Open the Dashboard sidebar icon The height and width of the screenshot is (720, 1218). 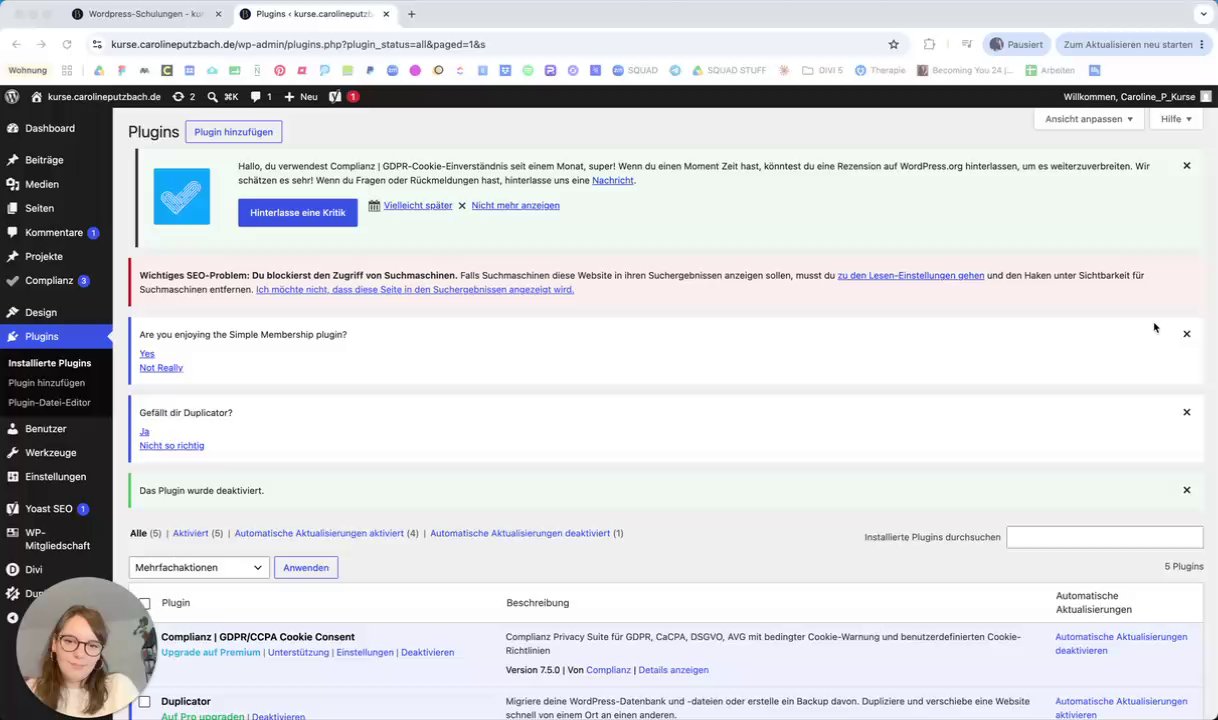pos(12,128)
